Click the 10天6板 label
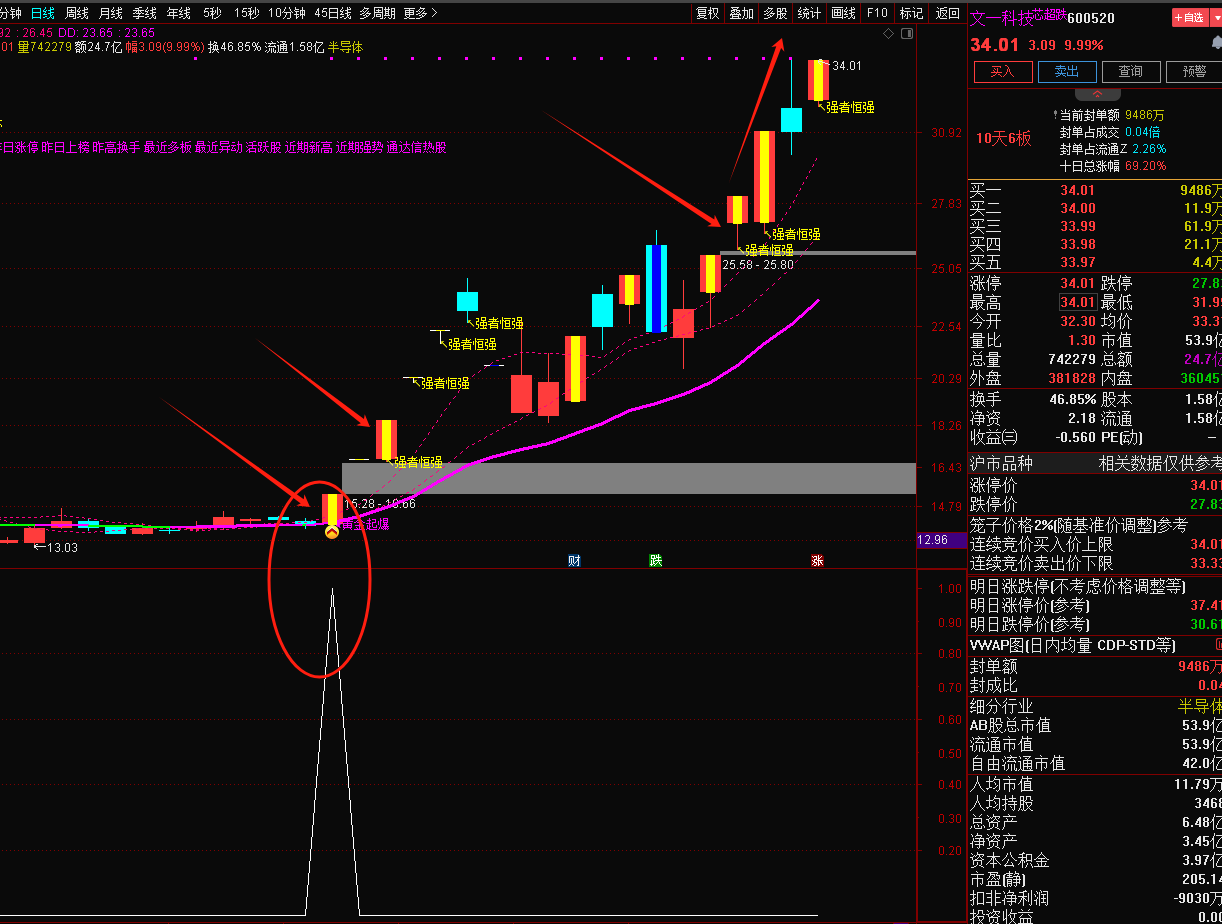This screenshot has height=924, width=1222. pyautogui.click(x=1003, y=138)
